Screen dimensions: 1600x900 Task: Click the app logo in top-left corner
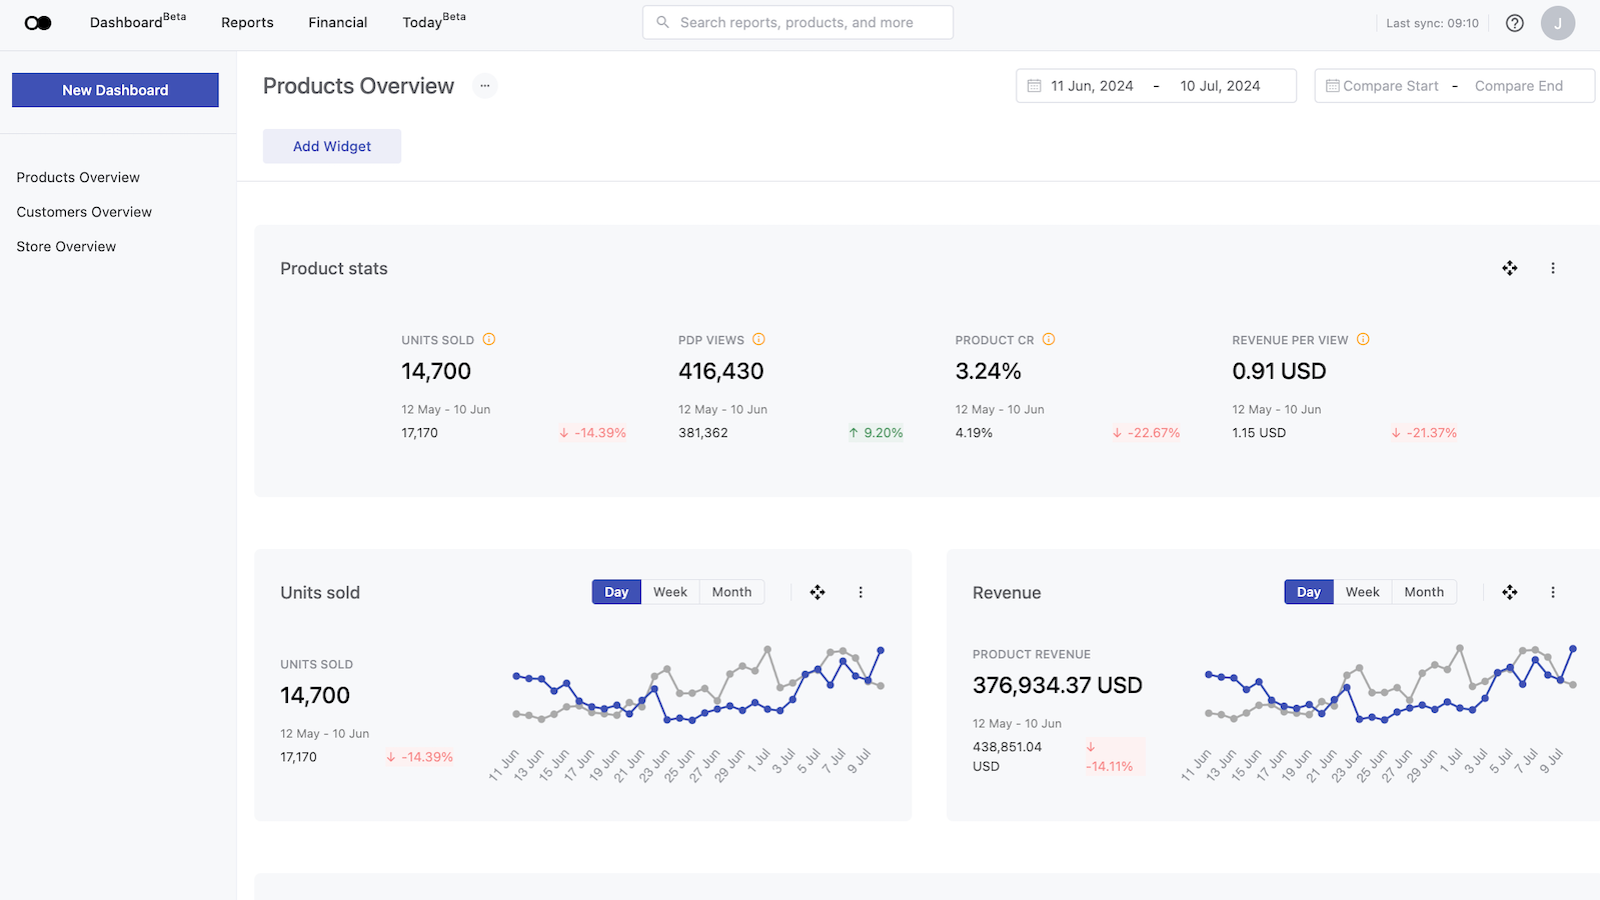click(38, 23)
